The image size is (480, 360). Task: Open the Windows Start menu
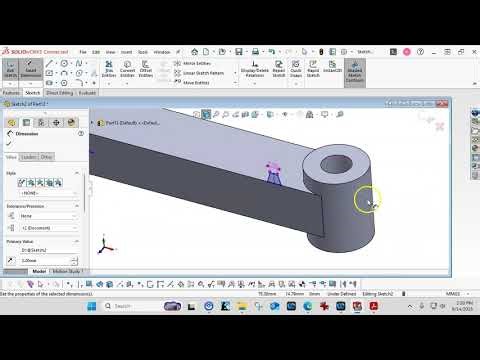click(x=92, y=306)
